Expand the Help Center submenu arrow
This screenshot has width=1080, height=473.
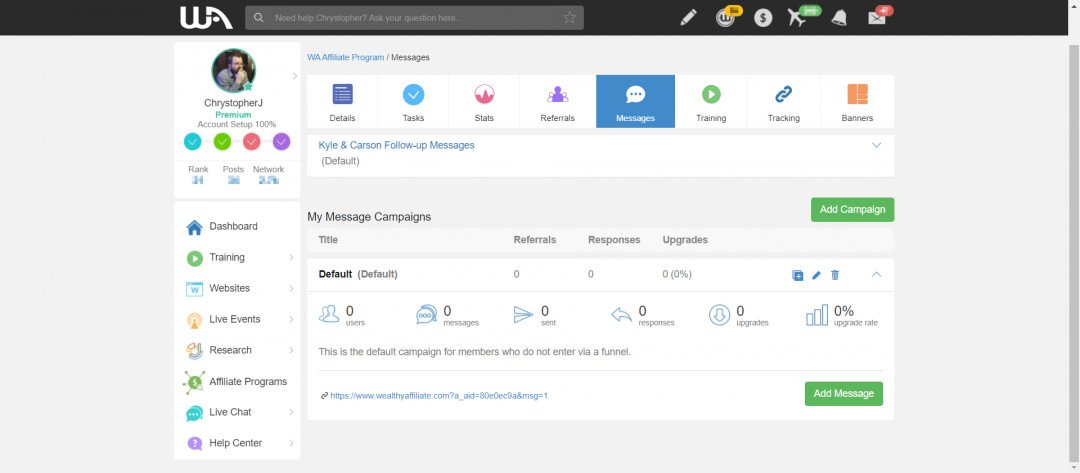pyautogui.click(x=291, y=443)
